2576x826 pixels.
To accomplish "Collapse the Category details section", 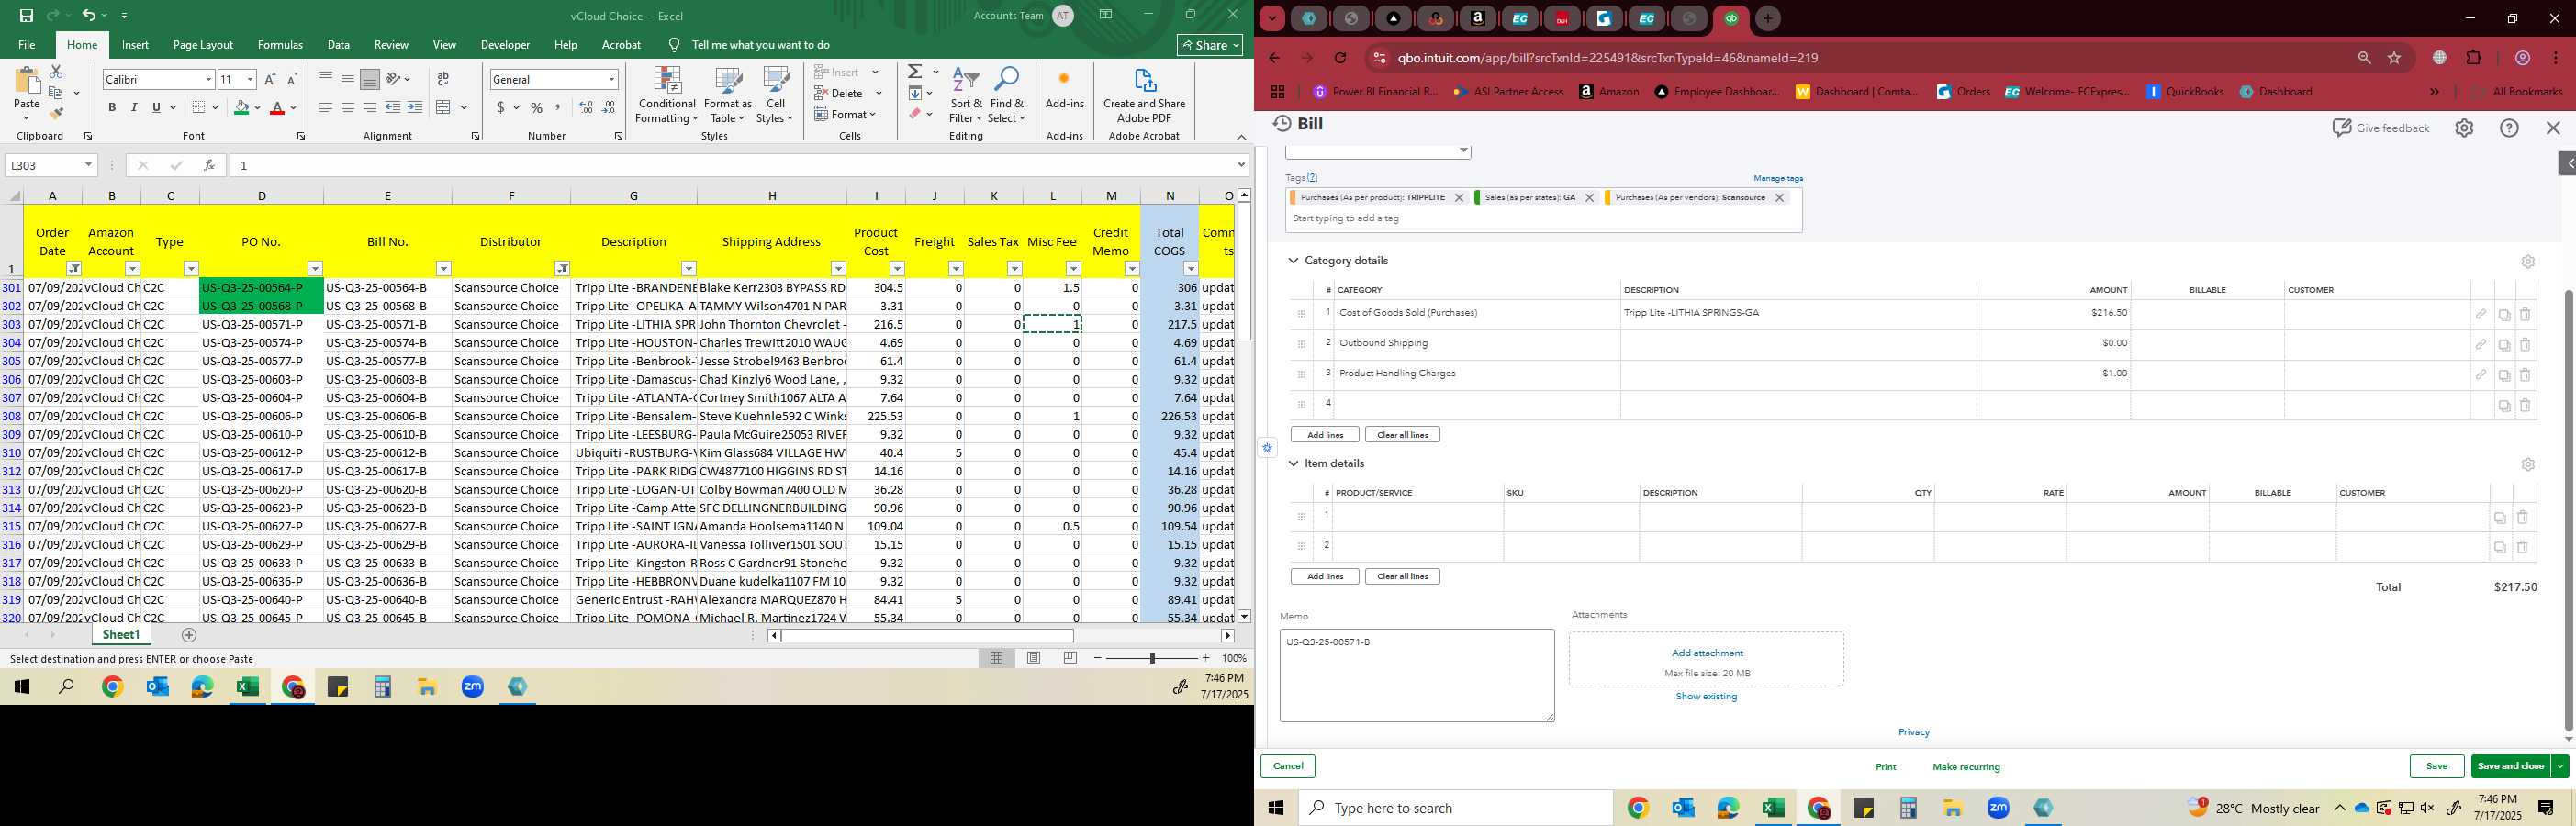I will (x=1293, y=261).
